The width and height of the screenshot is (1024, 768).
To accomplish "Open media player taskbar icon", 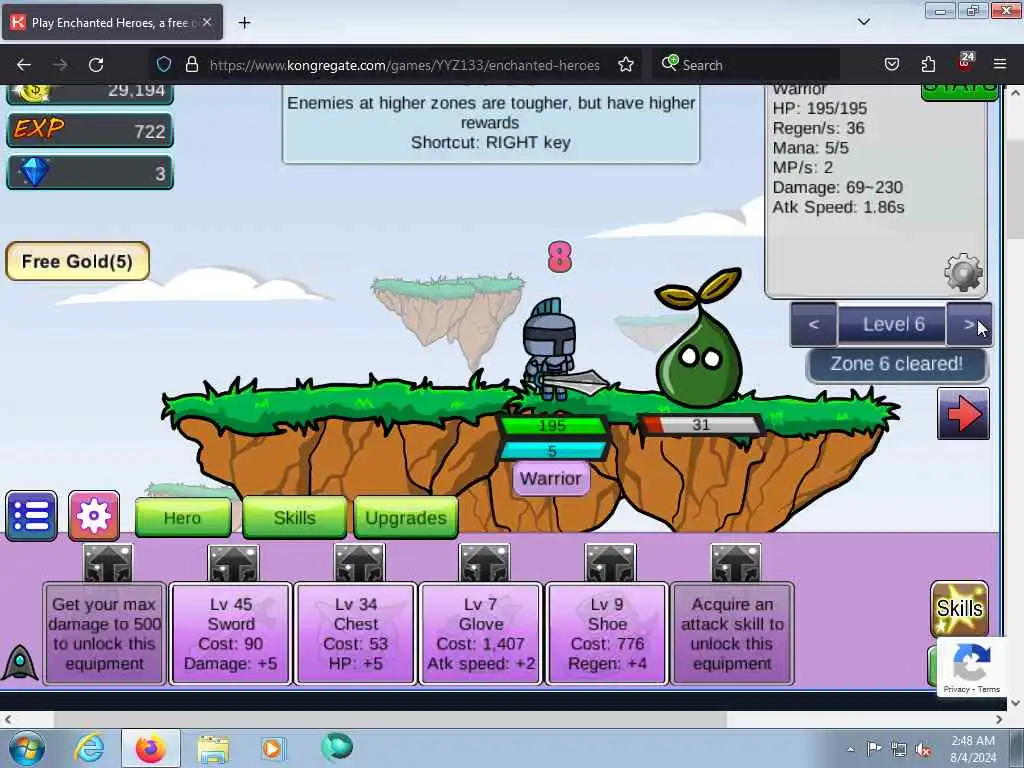I will pos(272,748).
